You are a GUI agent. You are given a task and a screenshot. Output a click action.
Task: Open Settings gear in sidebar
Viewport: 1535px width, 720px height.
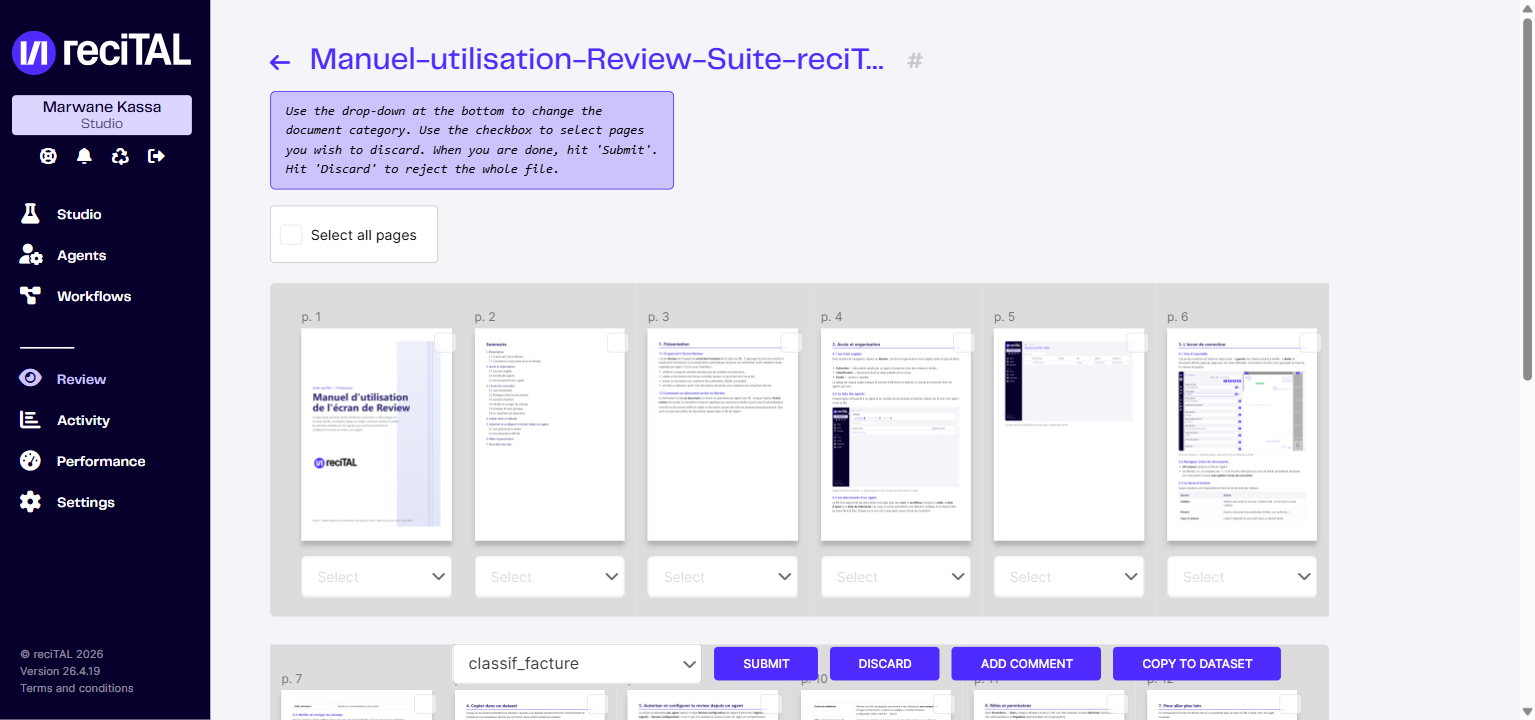(30, 502)
